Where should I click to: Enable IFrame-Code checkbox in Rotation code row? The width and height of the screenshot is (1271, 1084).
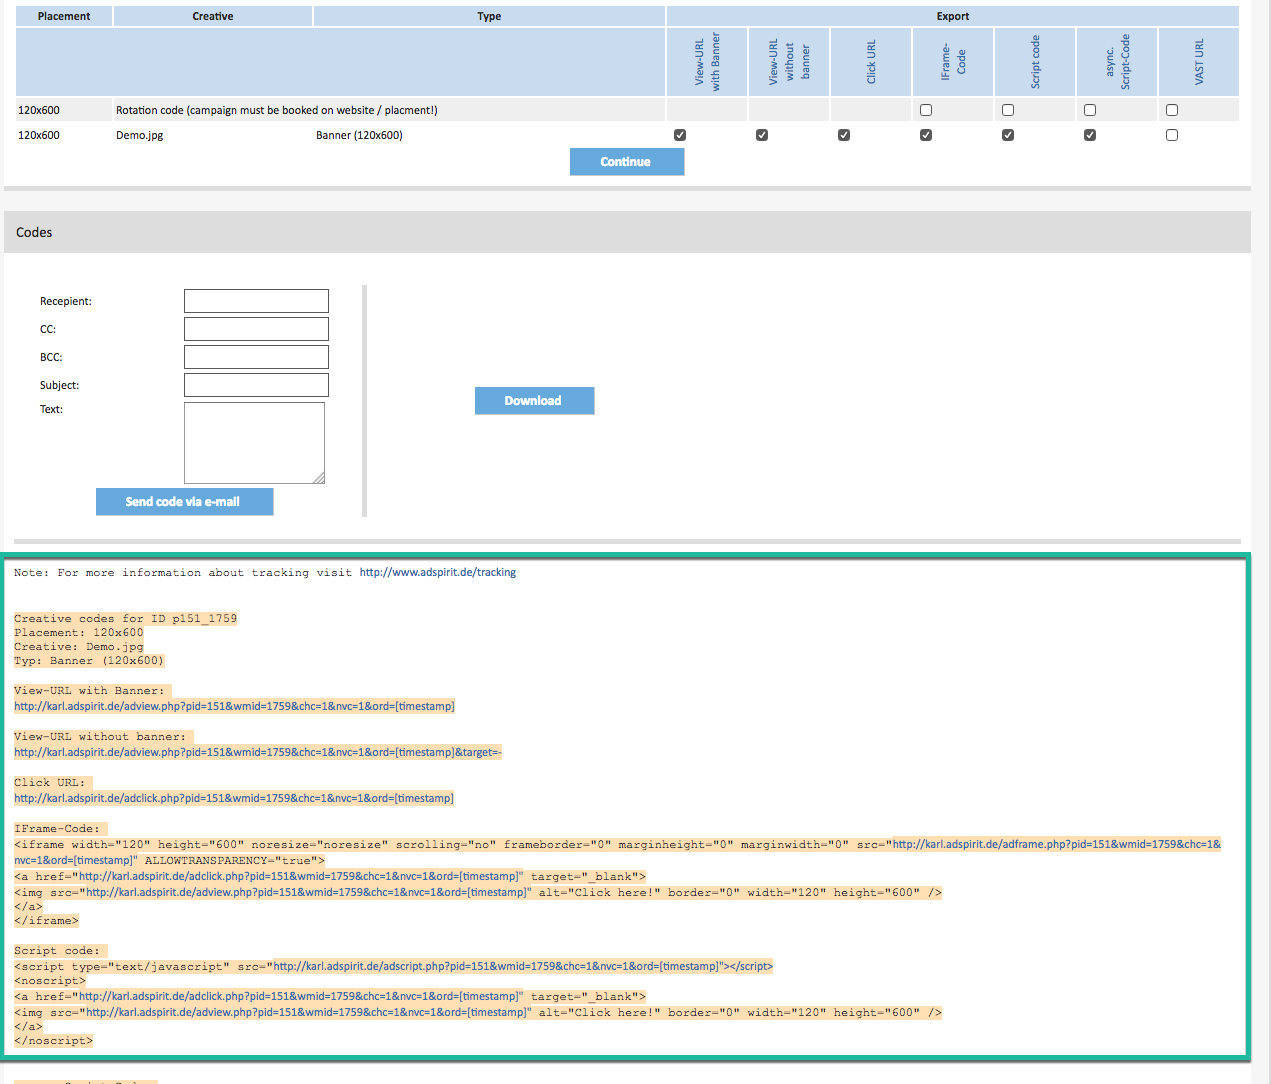click(926, 110)
